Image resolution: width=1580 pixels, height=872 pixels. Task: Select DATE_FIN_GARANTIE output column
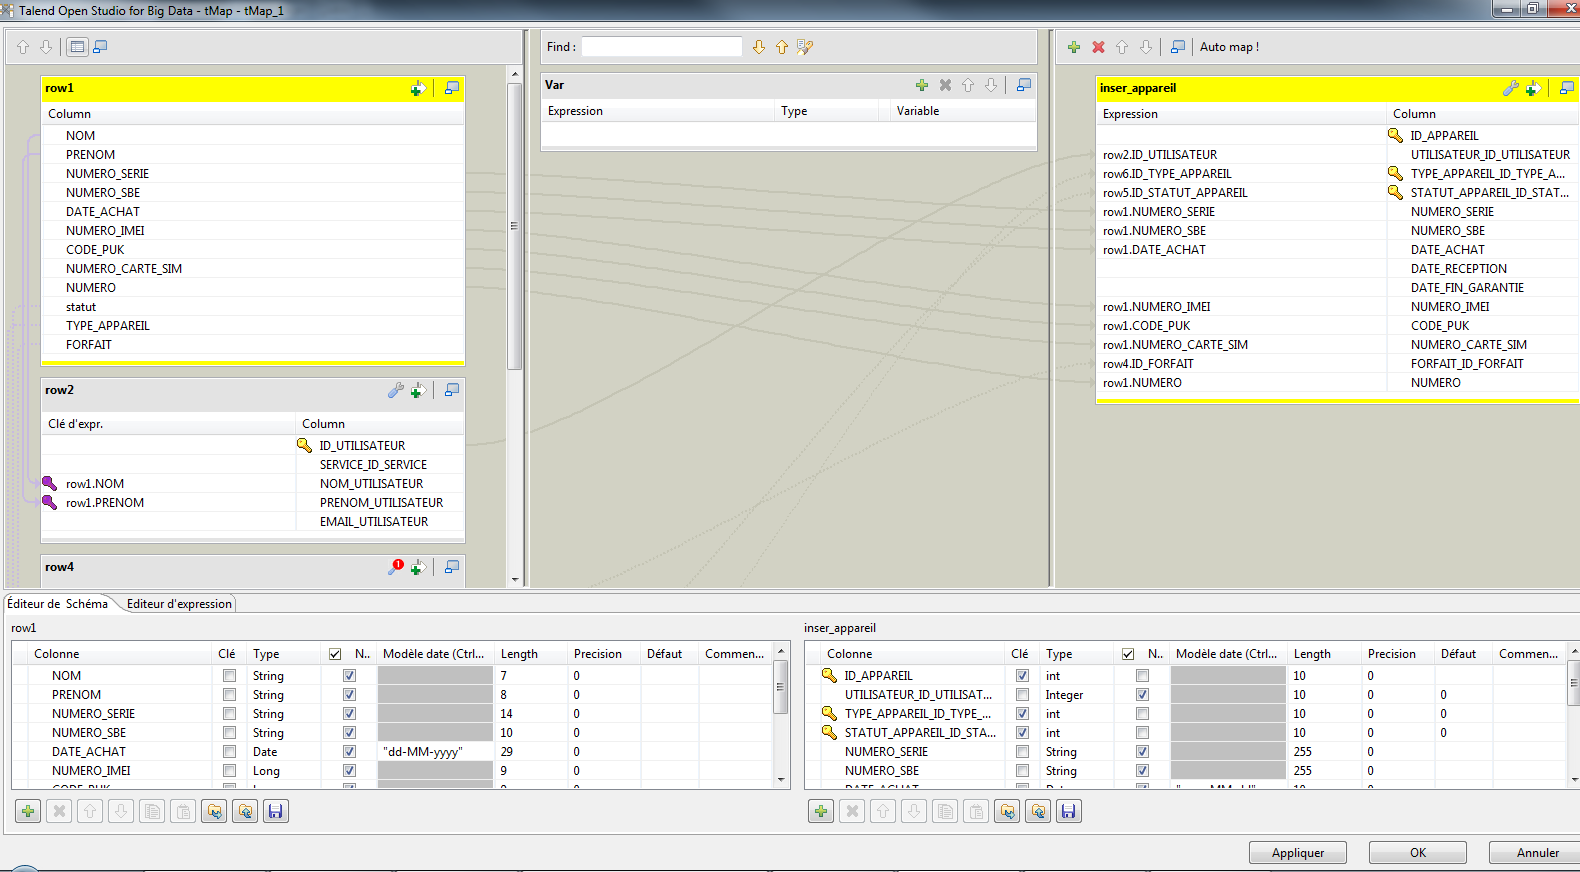point(1467,288)
